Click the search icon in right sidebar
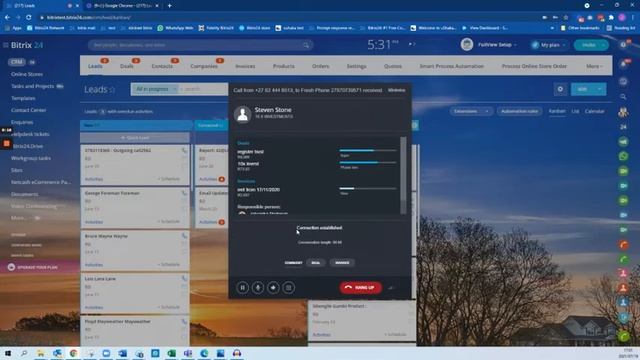Viewport: 640px width, 360px height. [x=623, y=97]
